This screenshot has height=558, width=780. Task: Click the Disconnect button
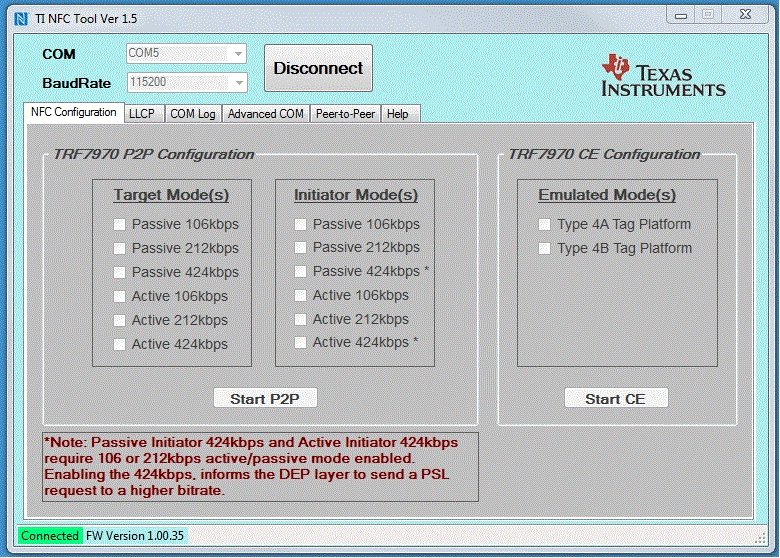(x=318, y=68)
